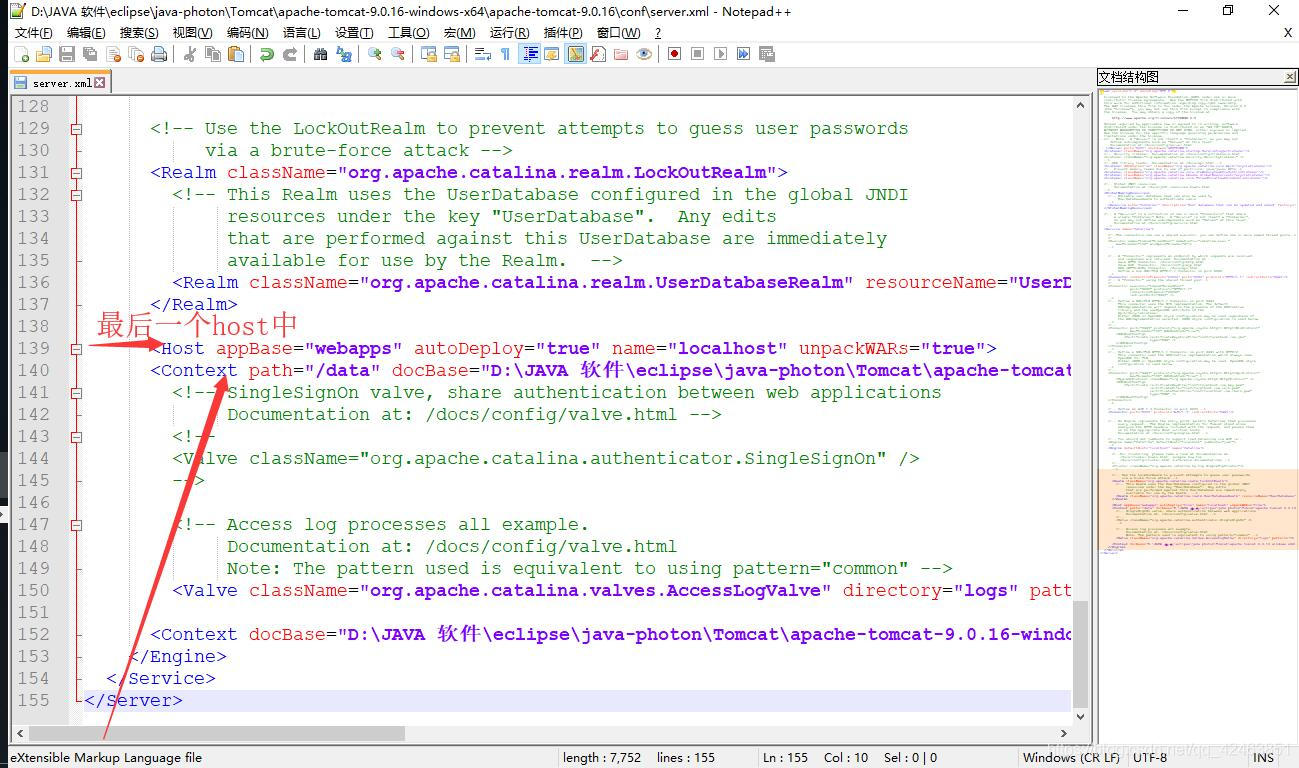Click the Copy toolbar icon

click(x=212, y=54)
